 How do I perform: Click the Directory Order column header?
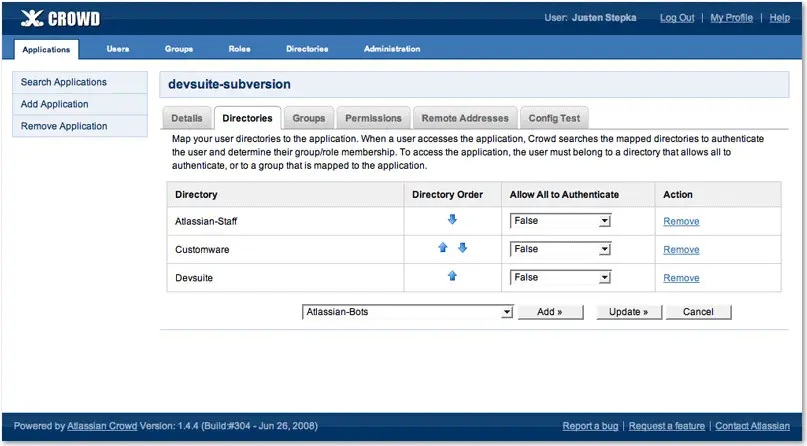pos(447,194)
